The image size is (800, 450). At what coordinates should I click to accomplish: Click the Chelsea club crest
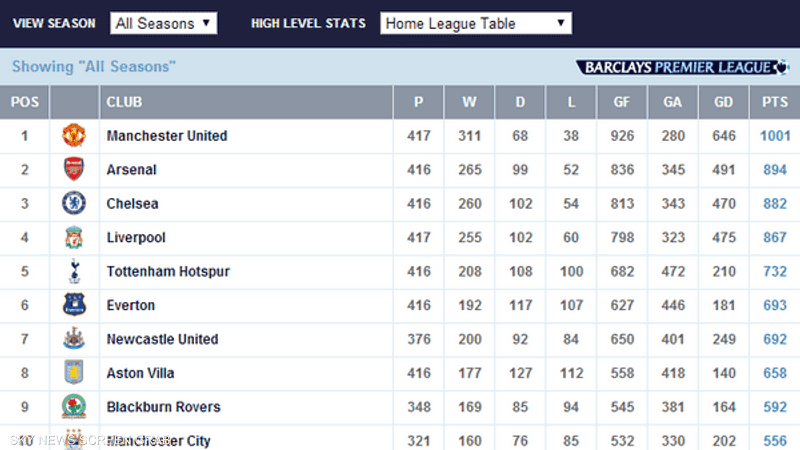(x=74, y=203)
